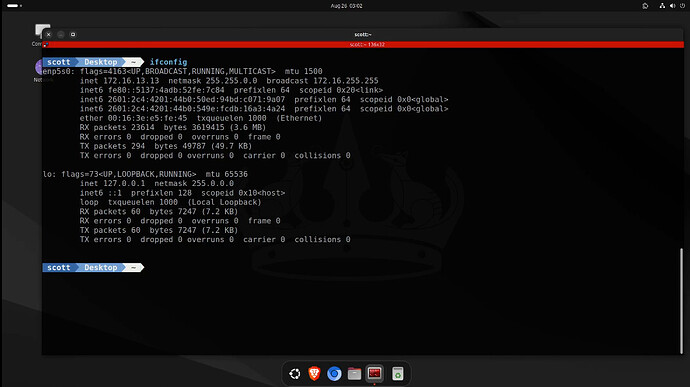Click the 'Desktop' segment of bottom prompt
This screenshot has height=387, width=690.
click(101, 268)
